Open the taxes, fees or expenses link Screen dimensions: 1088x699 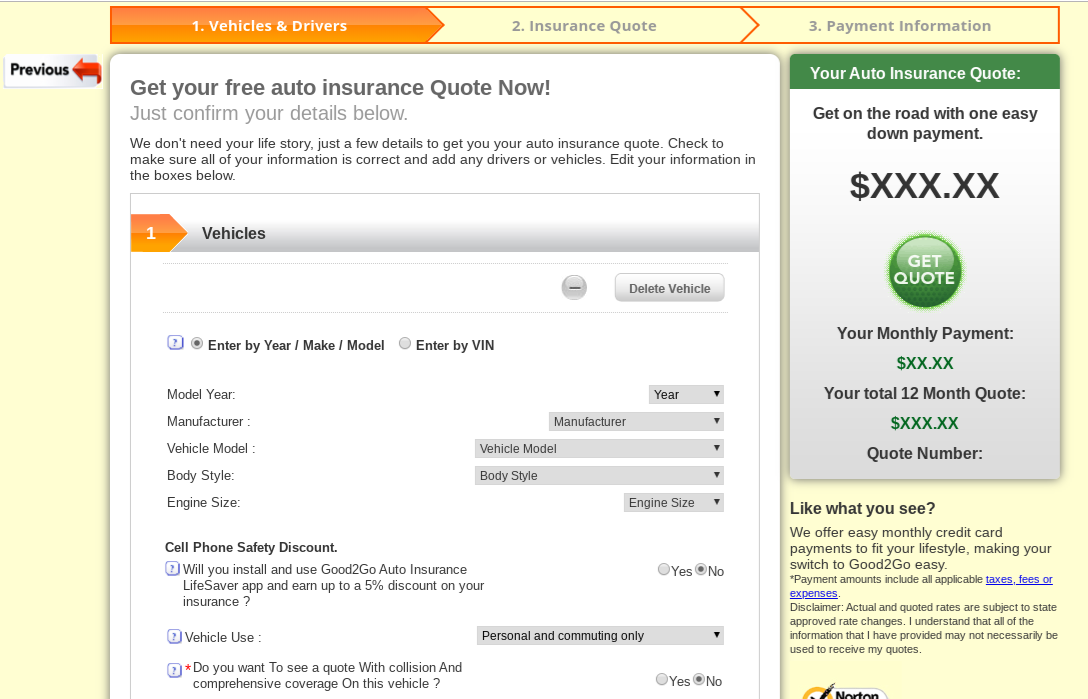(1018, 579)
